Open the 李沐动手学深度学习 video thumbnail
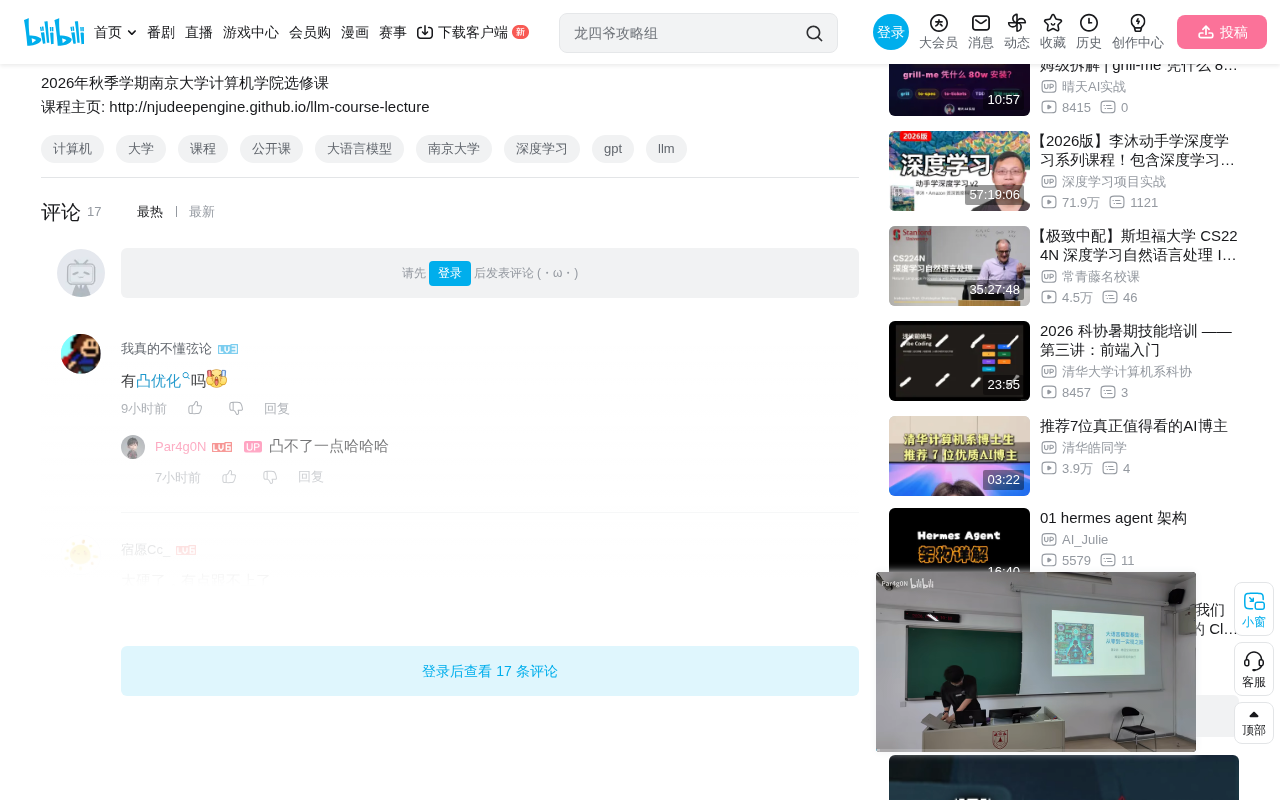Image resolution: width=1280 pixels, height=800 pixels. [959, 171]
